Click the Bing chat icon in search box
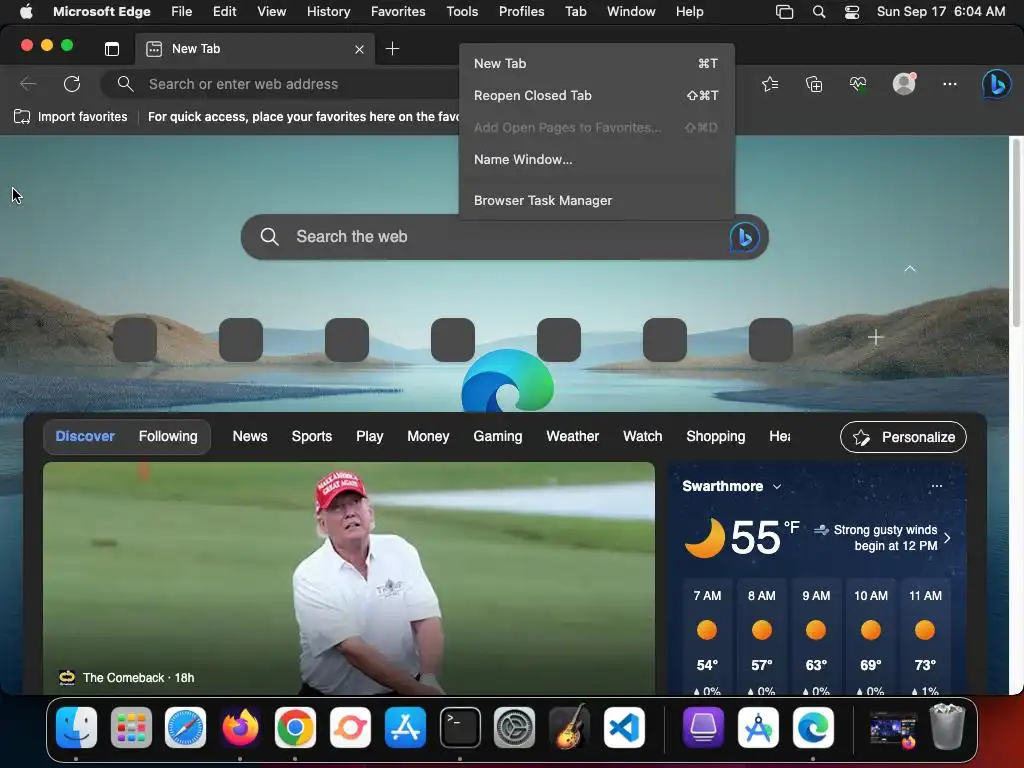This screenshot has width=1024, height=768. point(744,237)
